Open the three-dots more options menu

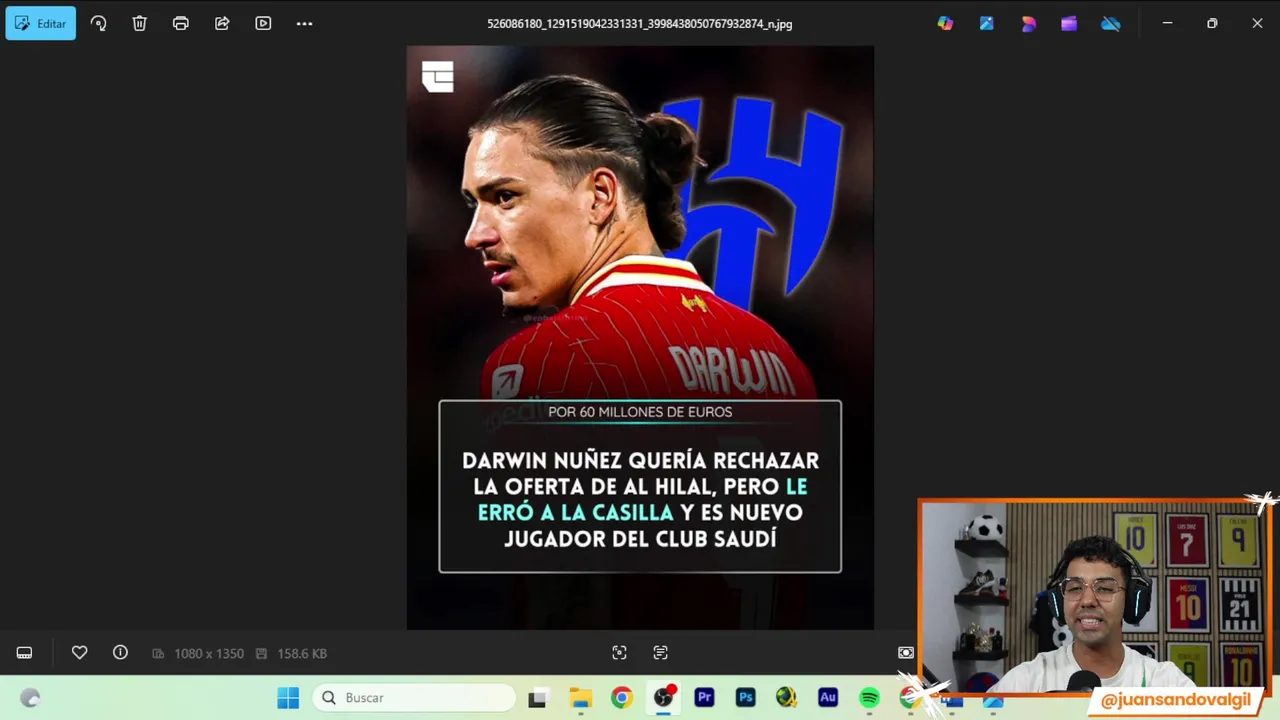click(305, 23)
